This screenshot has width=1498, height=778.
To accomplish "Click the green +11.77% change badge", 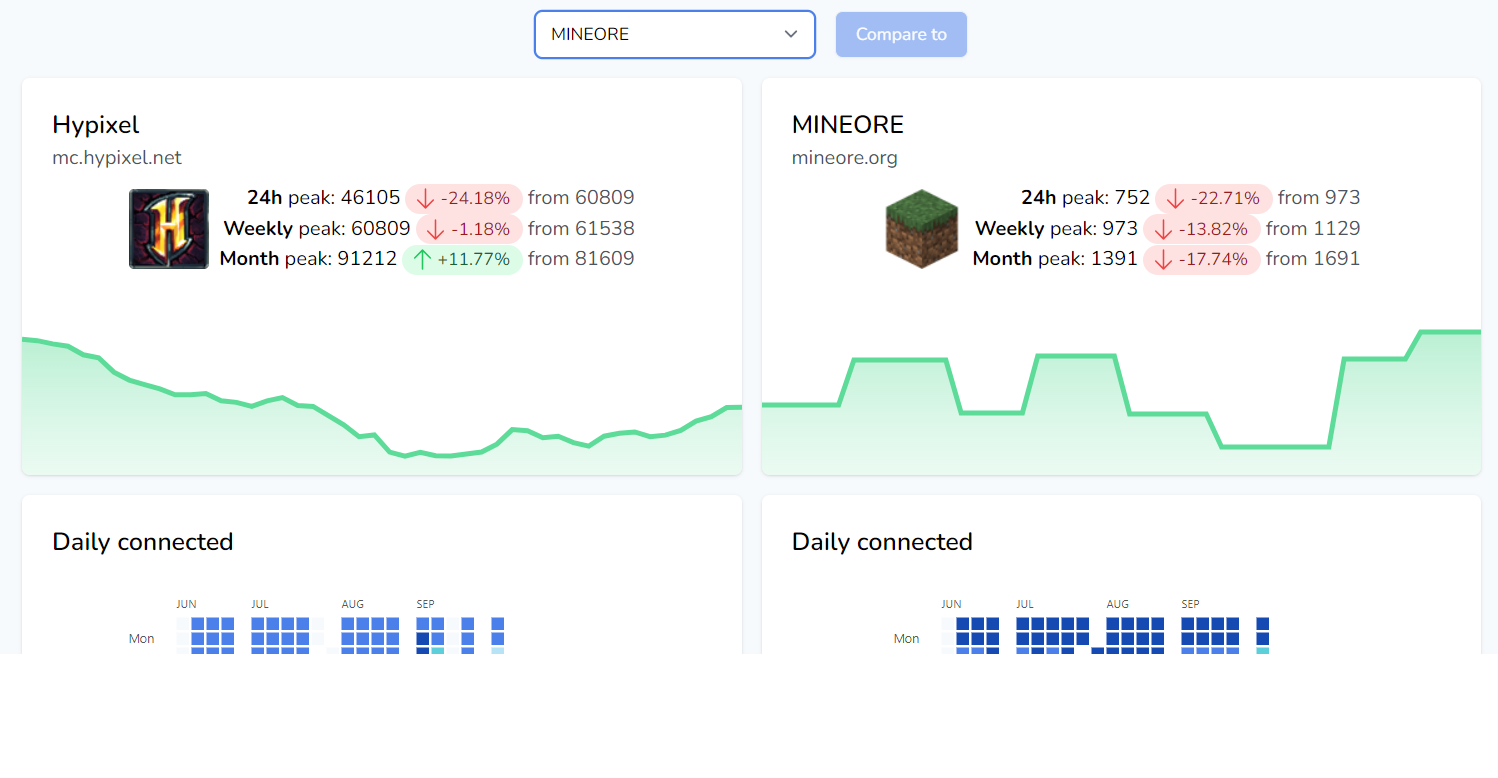I will 462,259.
